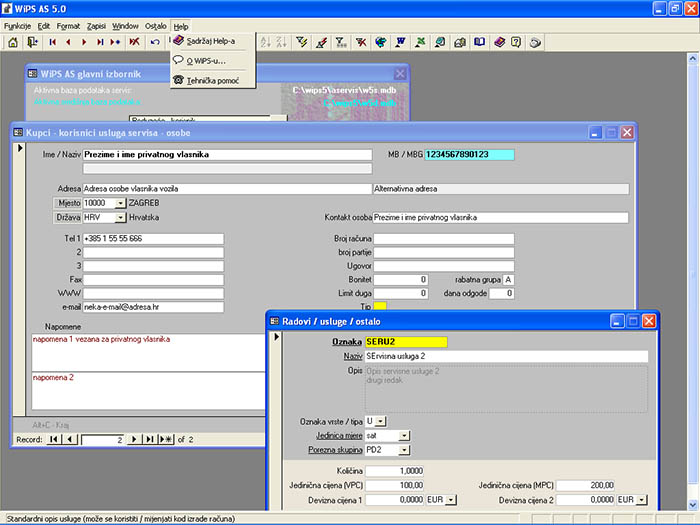Click filter by selection toolbar icon
This screenshot has height=525, width=700.
(x=302, y=42)
